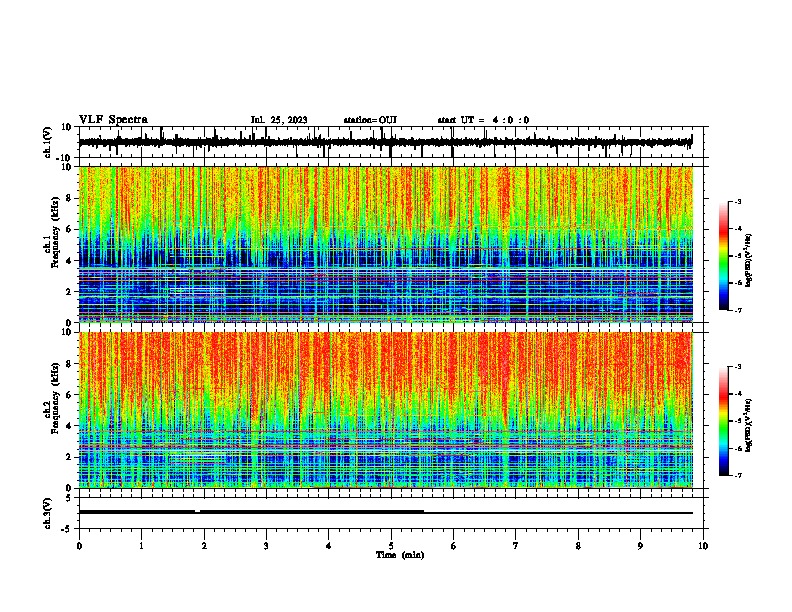Viewport: 792px width, 612px height.
Task: Click time axis tick label "7"
Action: coord(516,546)
